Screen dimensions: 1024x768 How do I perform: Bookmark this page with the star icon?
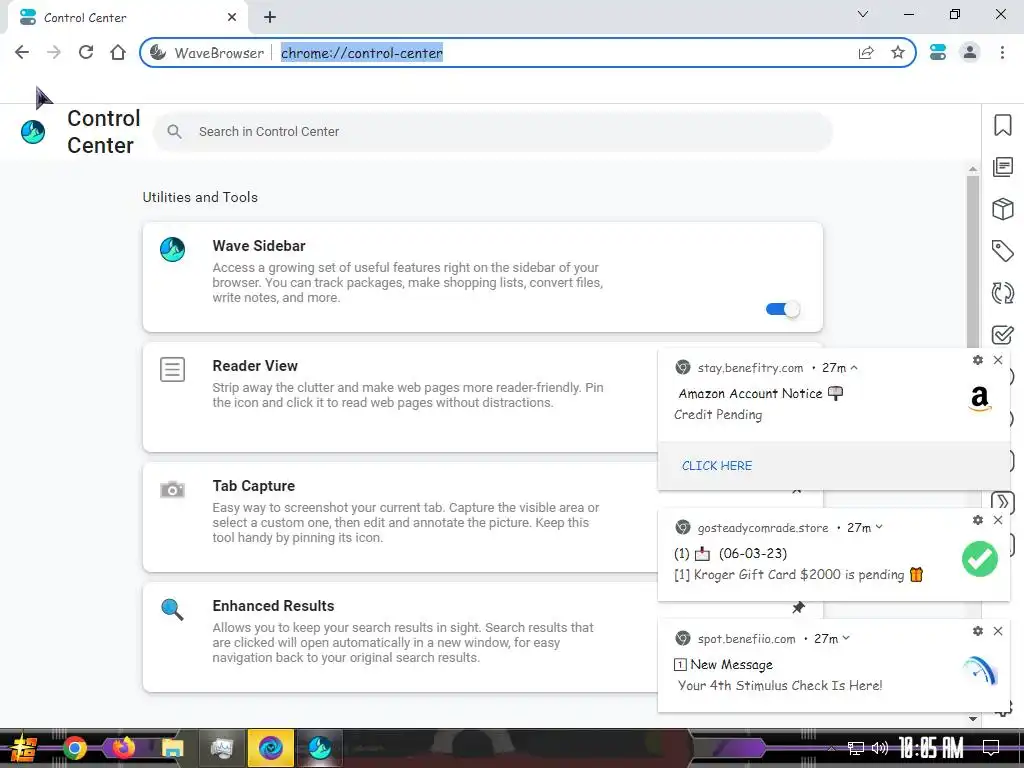(898, 52)
